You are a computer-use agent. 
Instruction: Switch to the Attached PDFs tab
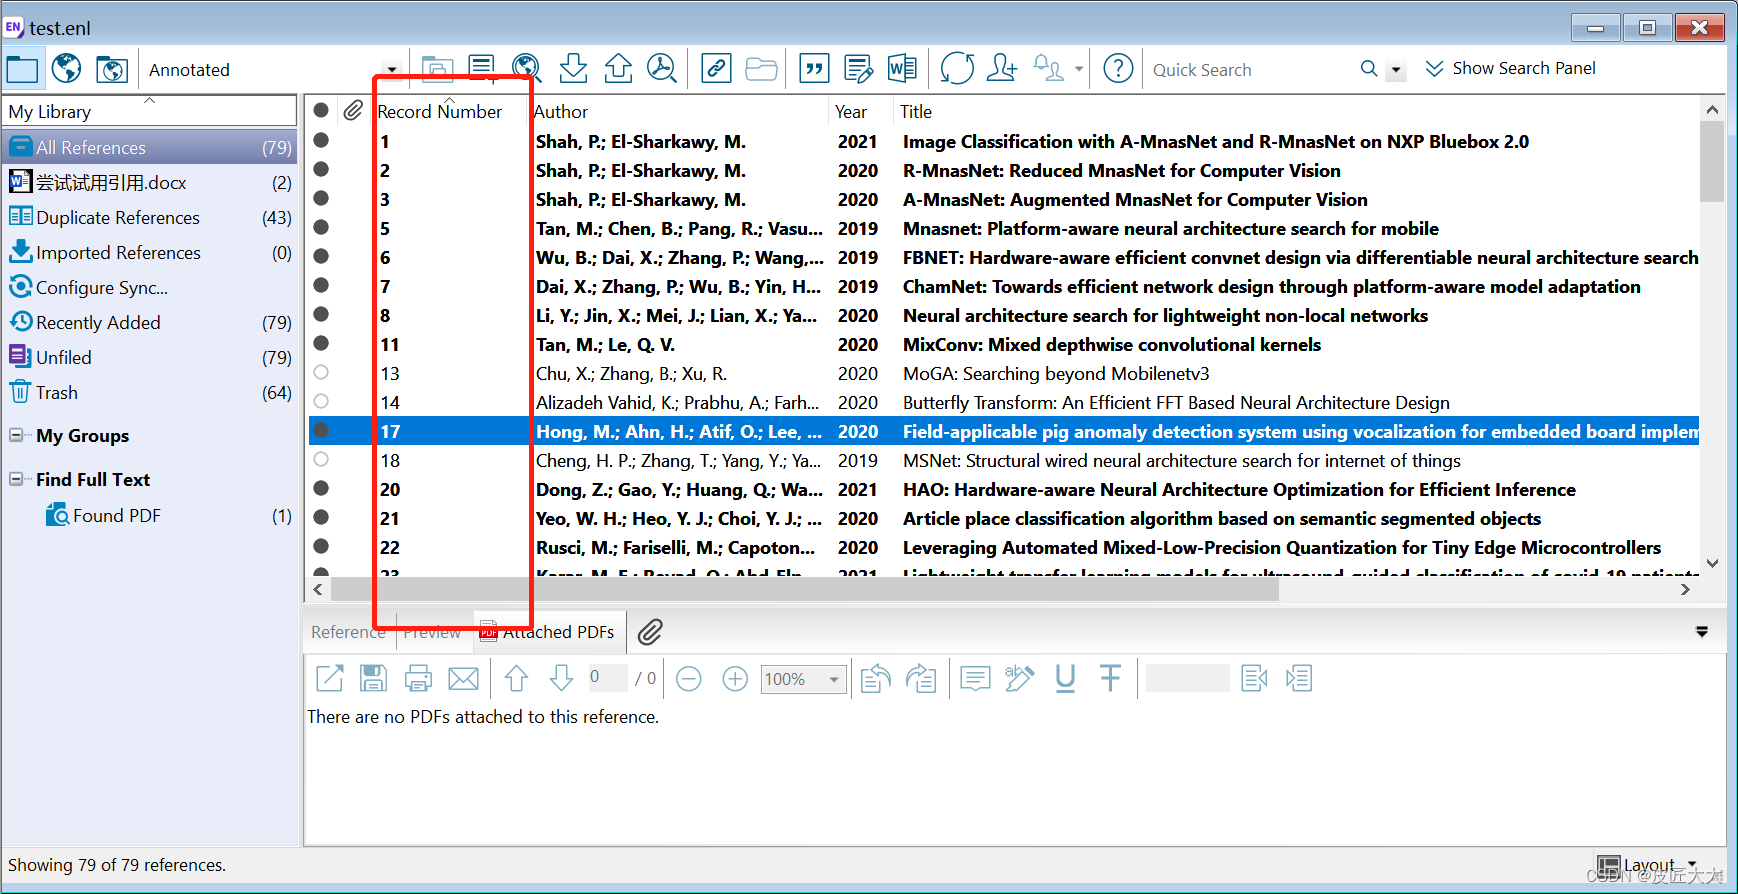point(549,632)
